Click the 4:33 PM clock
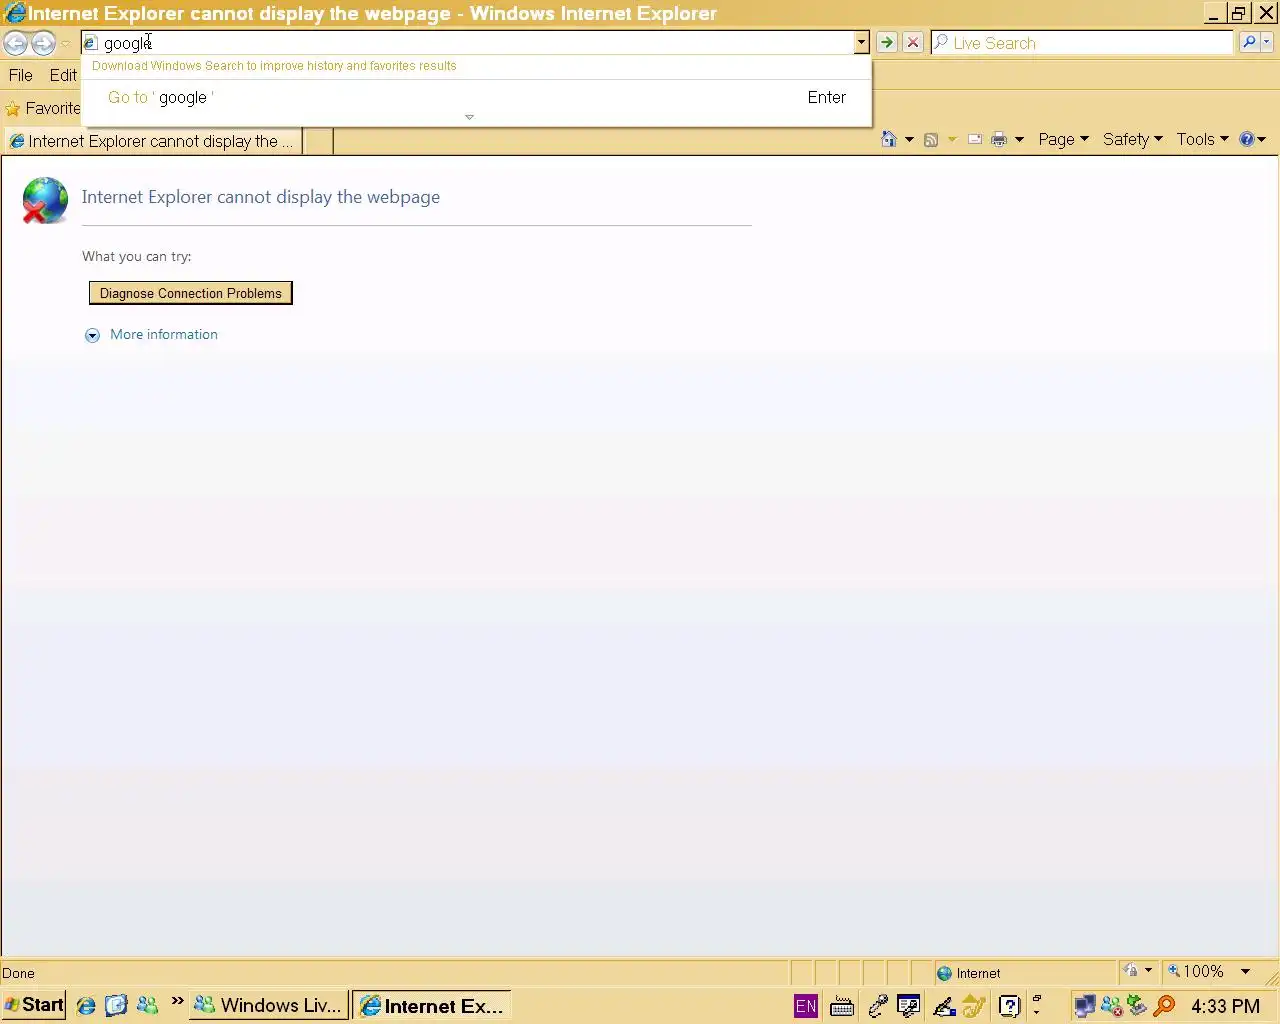The image size is (1280, 1024). [x=1225, y=1006]
